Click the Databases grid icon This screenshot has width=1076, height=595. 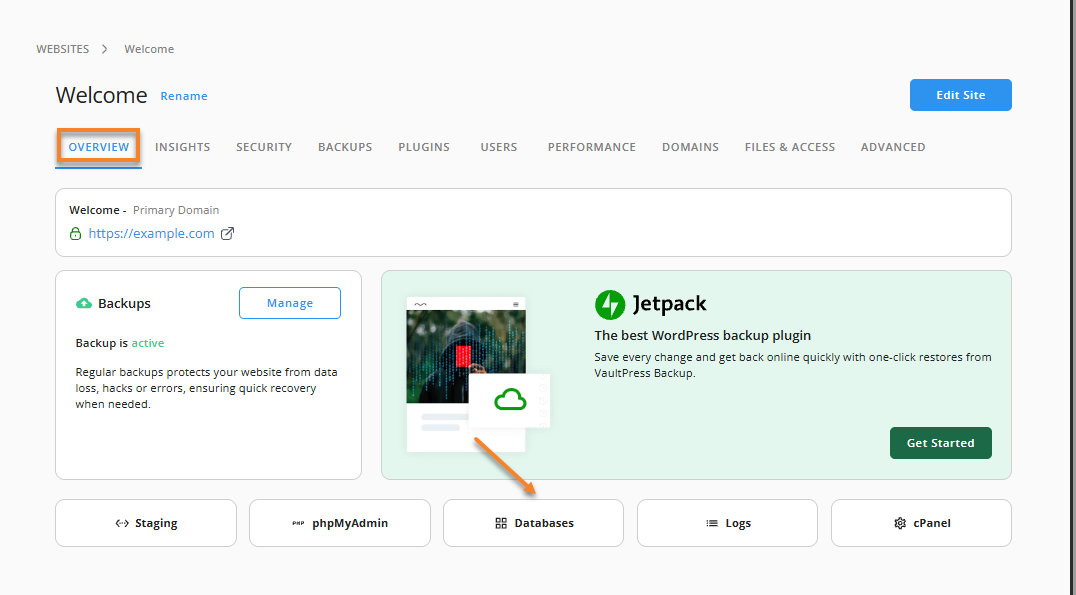tap(501, 523)
